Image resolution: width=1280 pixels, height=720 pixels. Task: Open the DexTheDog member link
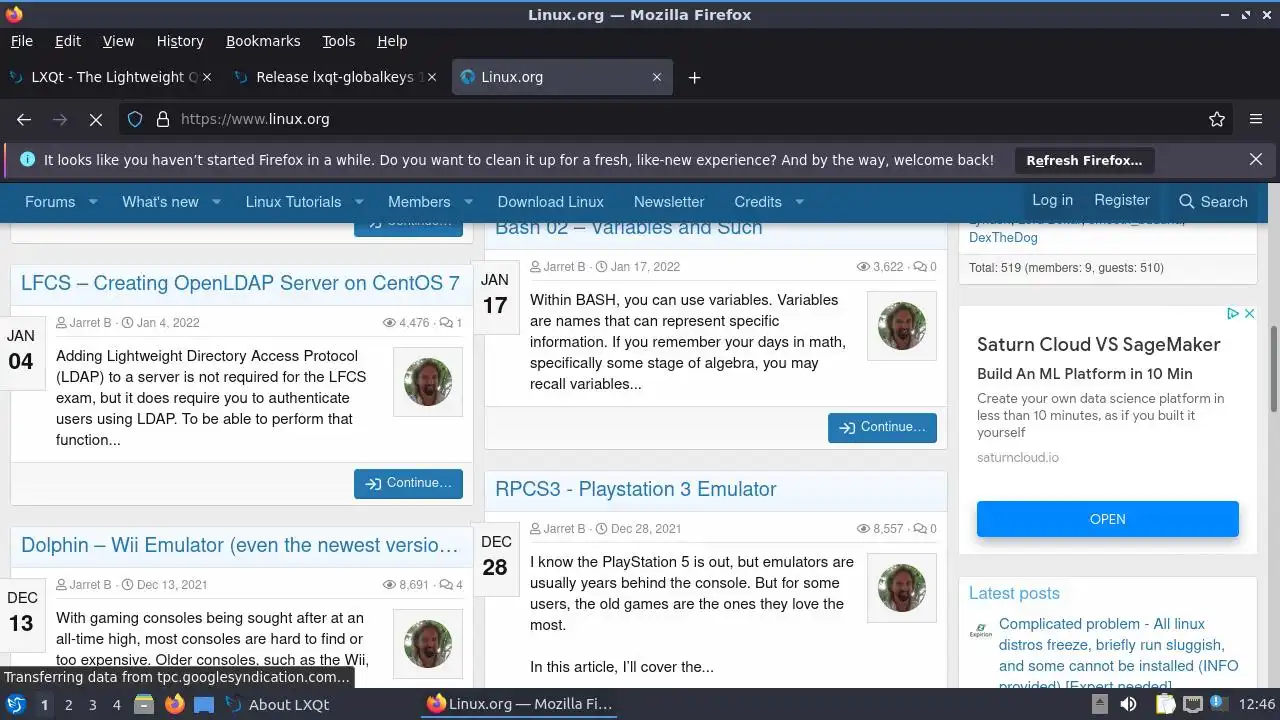[1003, 237]
